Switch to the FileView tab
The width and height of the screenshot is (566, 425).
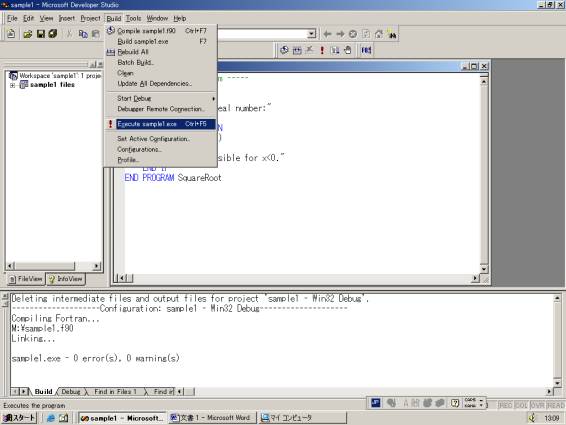tap(26, 279)
